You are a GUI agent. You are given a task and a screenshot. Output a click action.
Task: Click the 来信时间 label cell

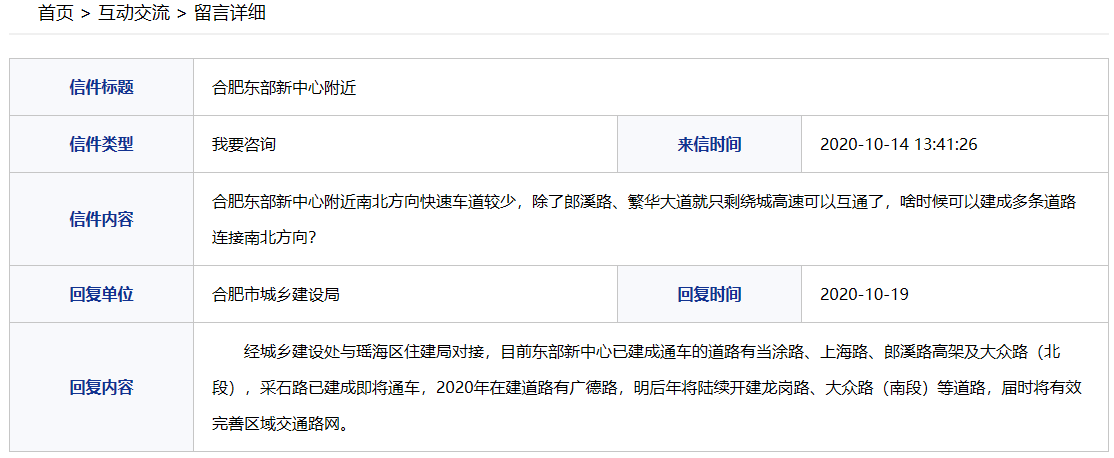[x=710, y=144]
